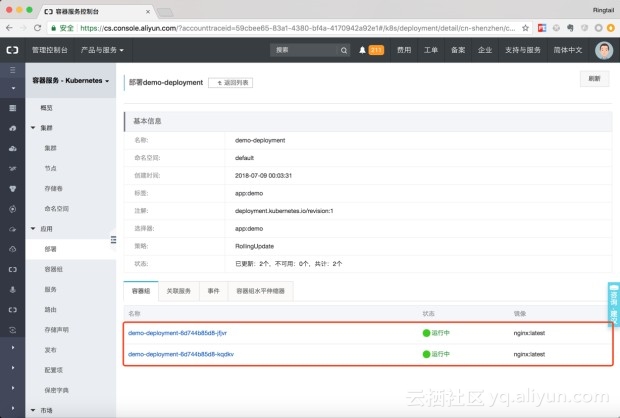Screen dimensions: 620x418
Task: Open 存储声明 in the sidebar
Action: click(x=57, y=330)
